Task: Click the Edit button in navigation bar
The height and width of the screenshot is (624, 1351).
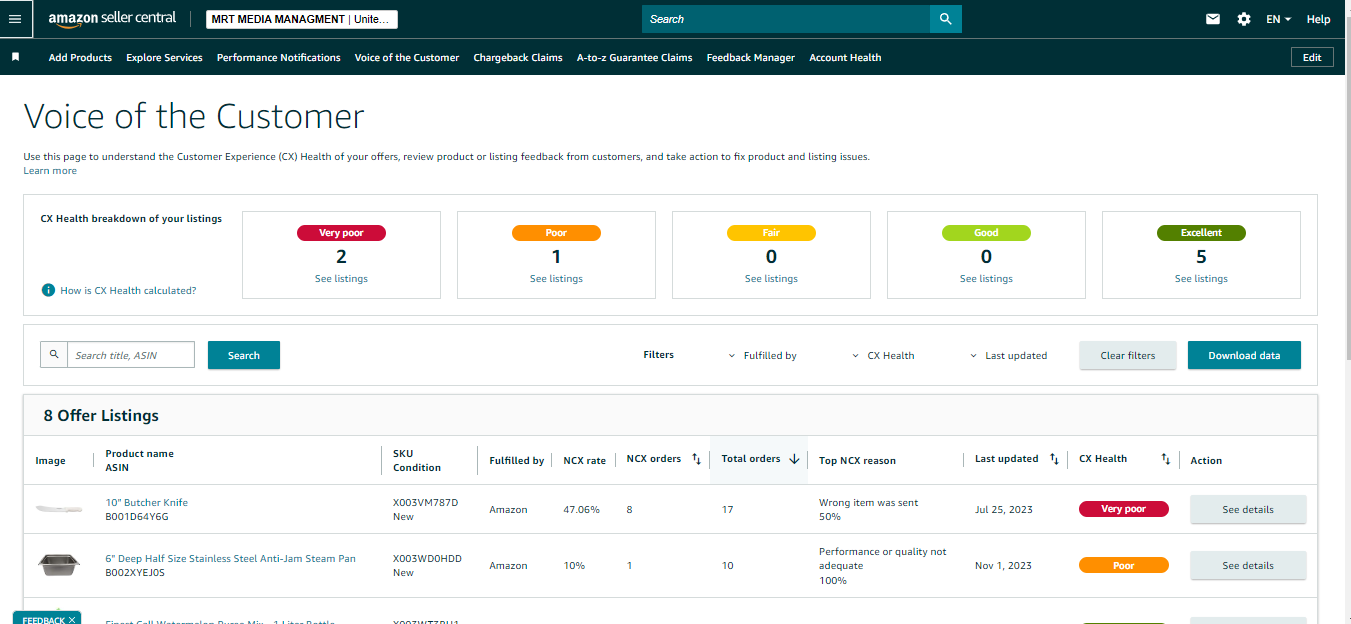Action: click(x=1312, y=57)
